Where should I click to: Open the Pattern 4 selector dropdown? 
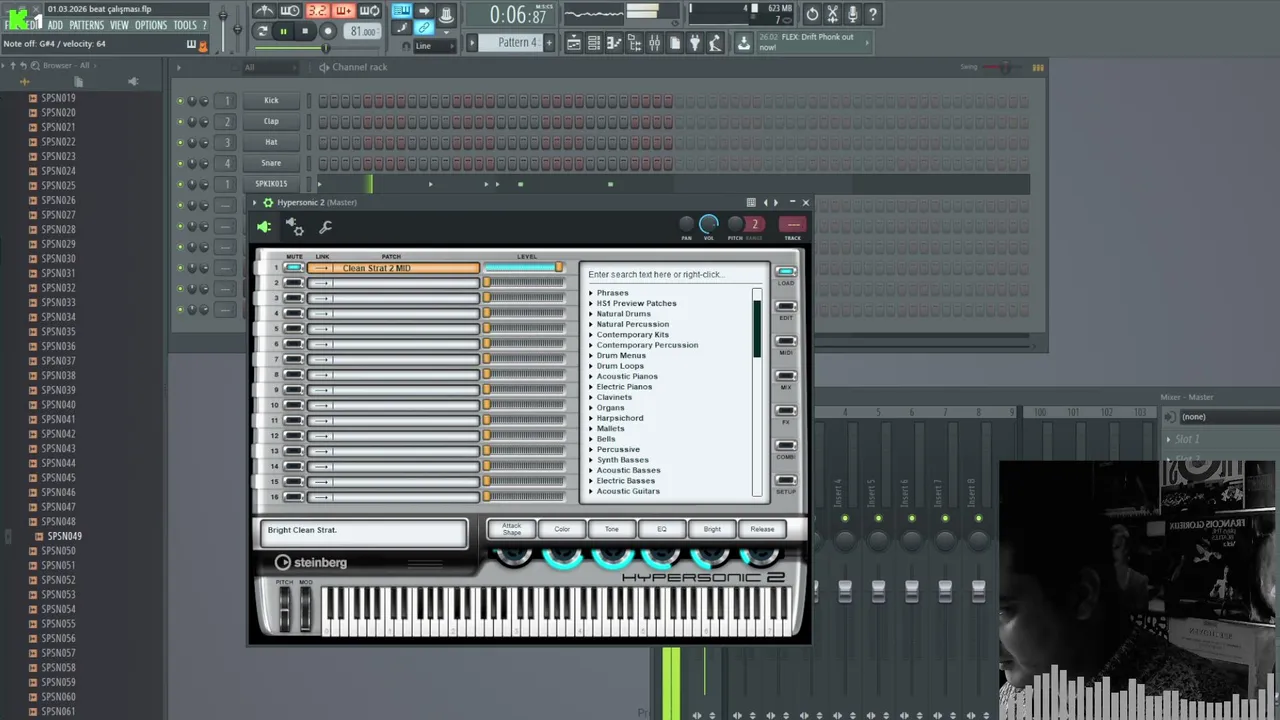coord(510,43)
